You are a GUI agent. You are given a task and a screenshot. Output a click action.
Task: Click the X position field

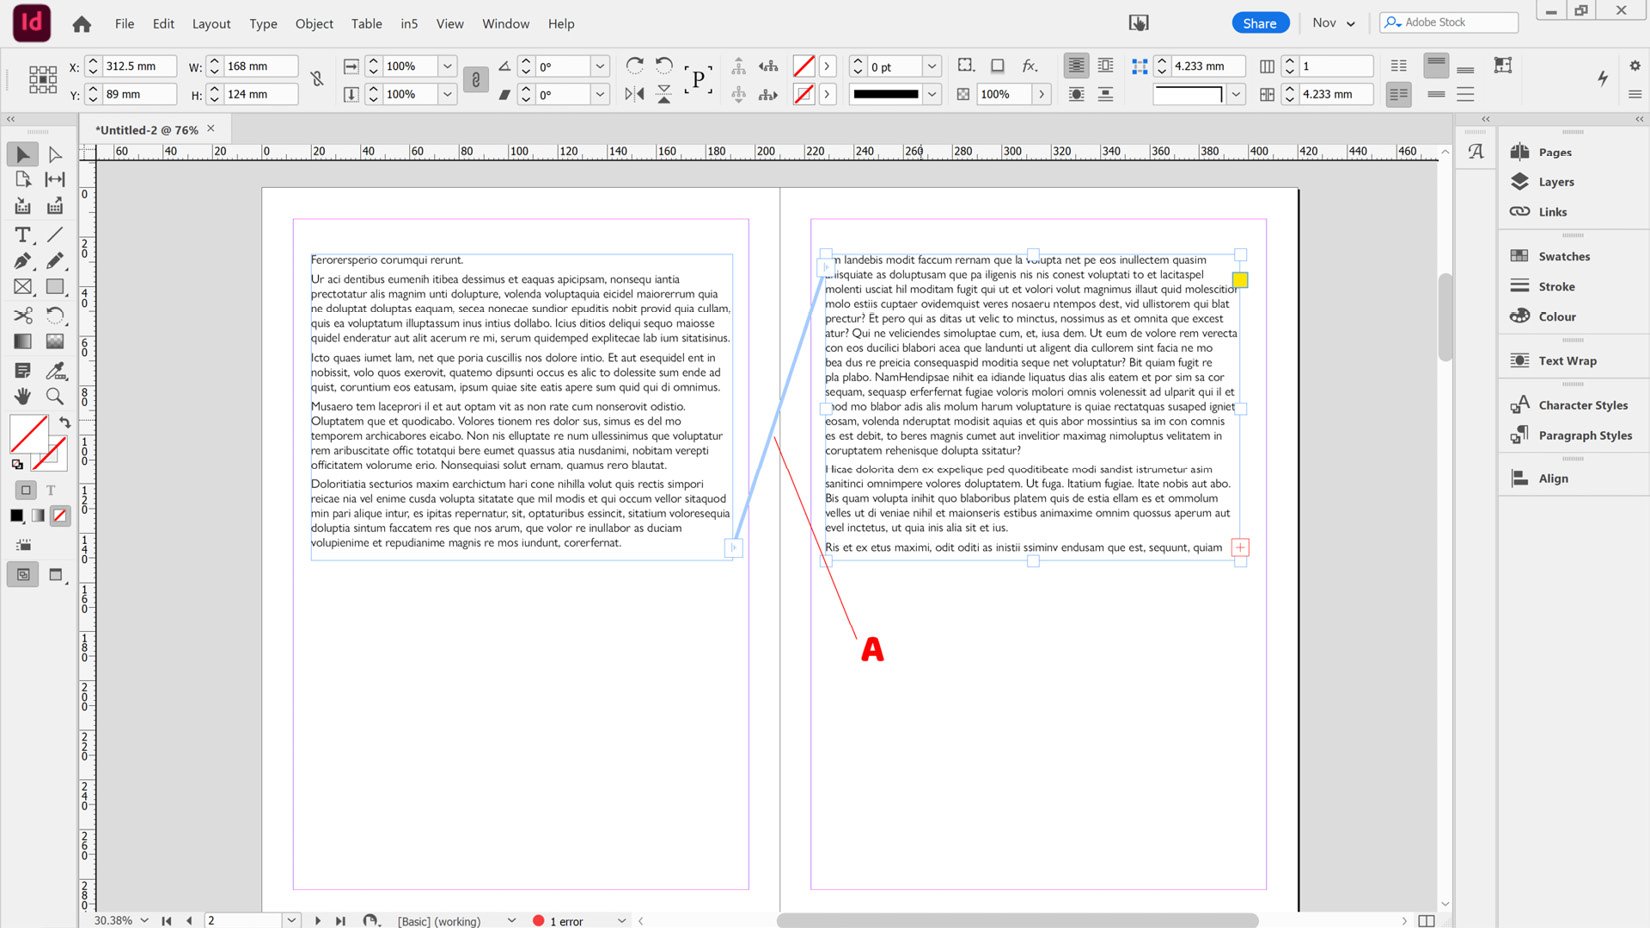[139, 66]
